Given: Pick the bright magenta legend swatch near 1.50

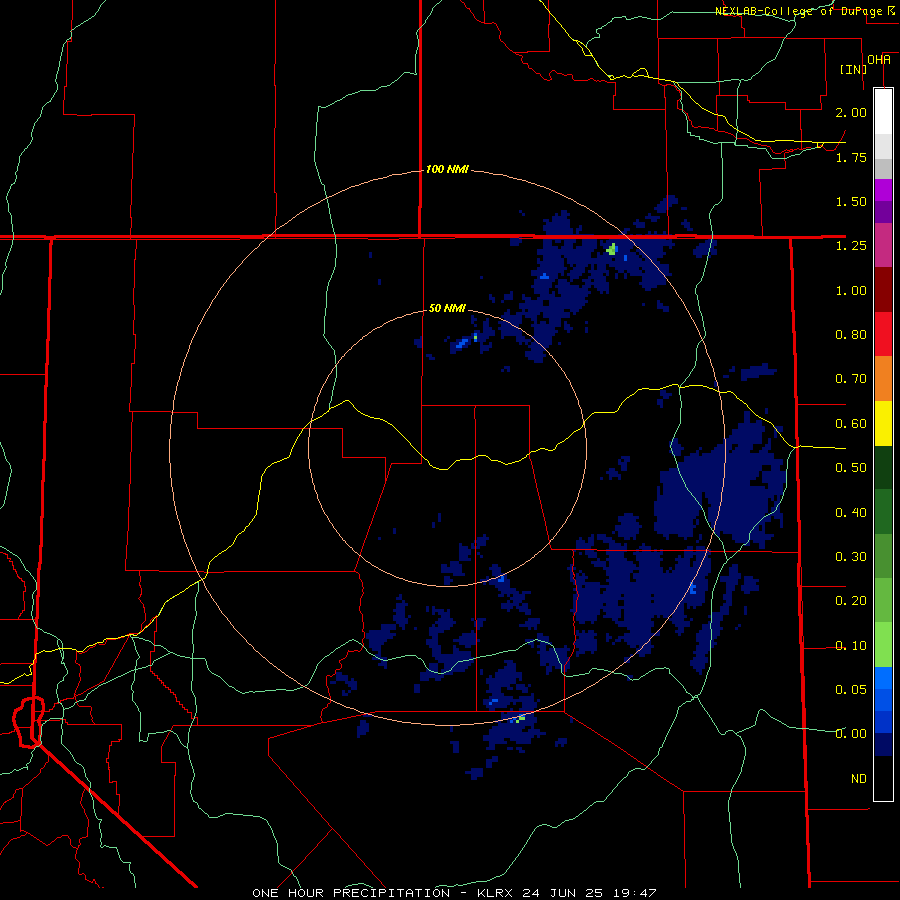Looking at the screenshot, I should [883, 190].
